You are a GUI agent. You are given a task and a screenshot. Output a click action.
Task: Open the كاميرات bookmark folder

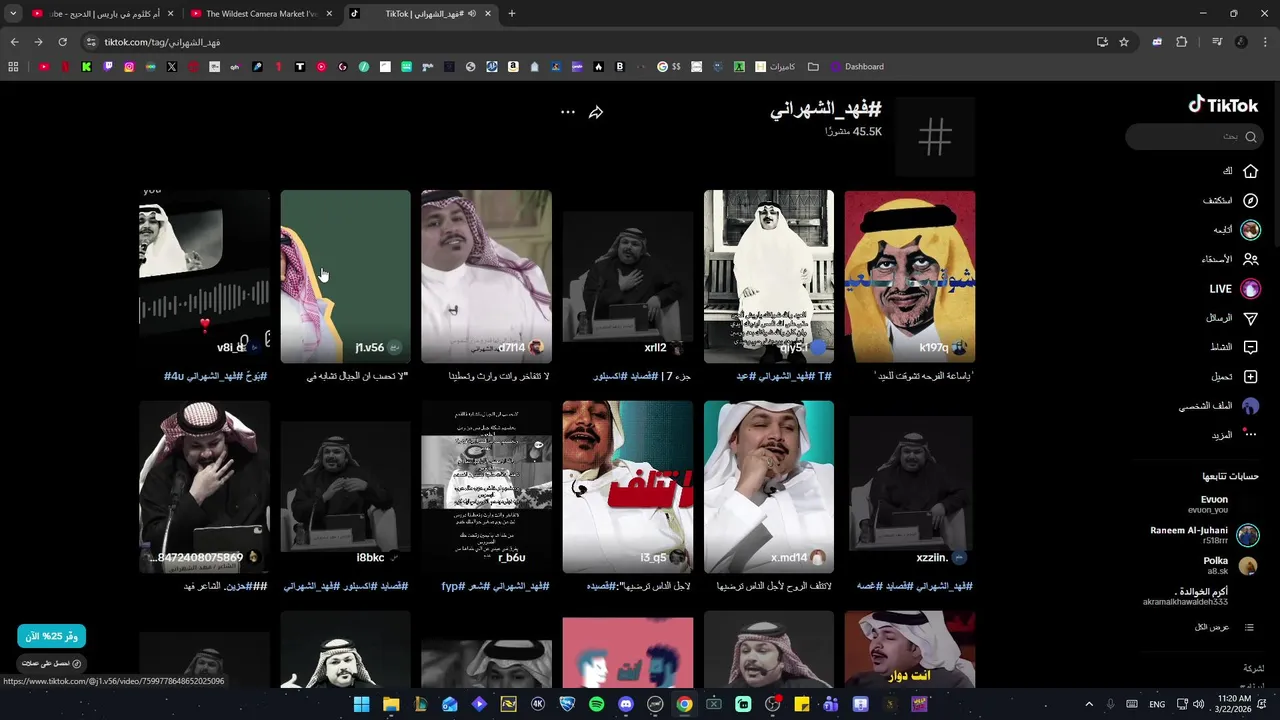pos(775,67)
